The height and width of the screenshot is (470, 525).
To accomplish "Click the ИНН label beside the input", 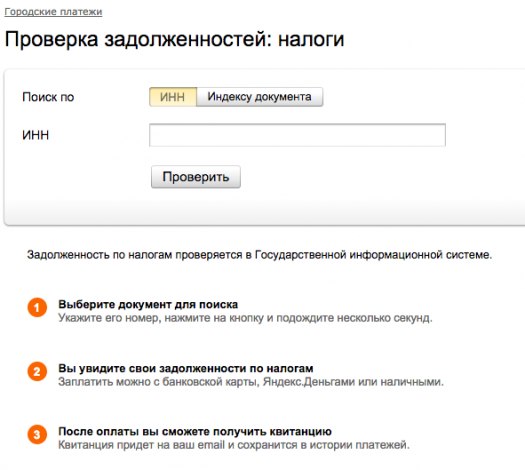I will click(x=35, y=135).
